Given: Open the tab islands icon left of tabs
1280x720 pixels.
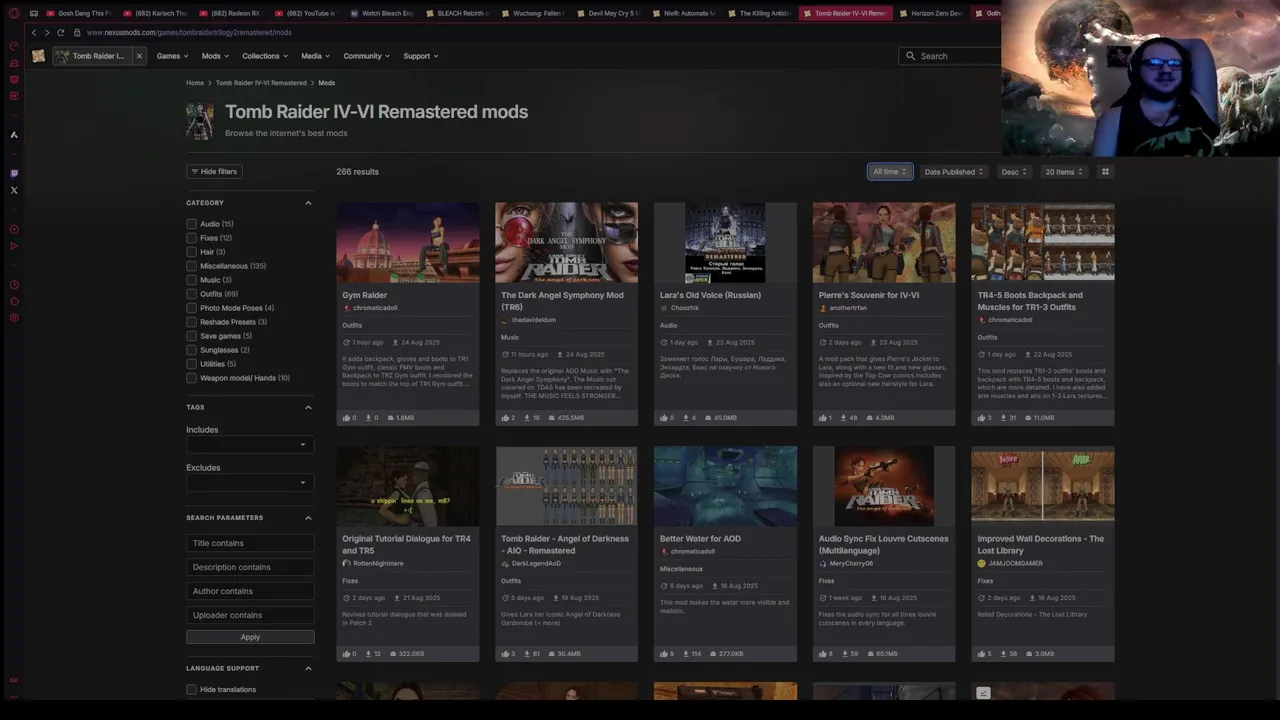Looking at the screenshot, I should click(x=34, y=13).
